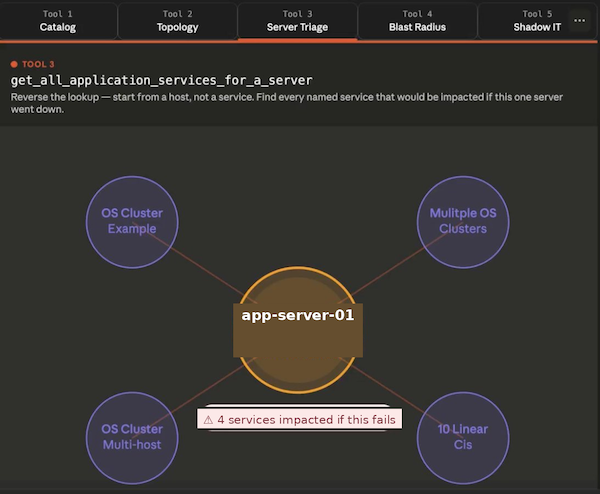Click the 'Reverse the lookup' description text
Screen dimensions: 600x494
click(x=287, y=103)
